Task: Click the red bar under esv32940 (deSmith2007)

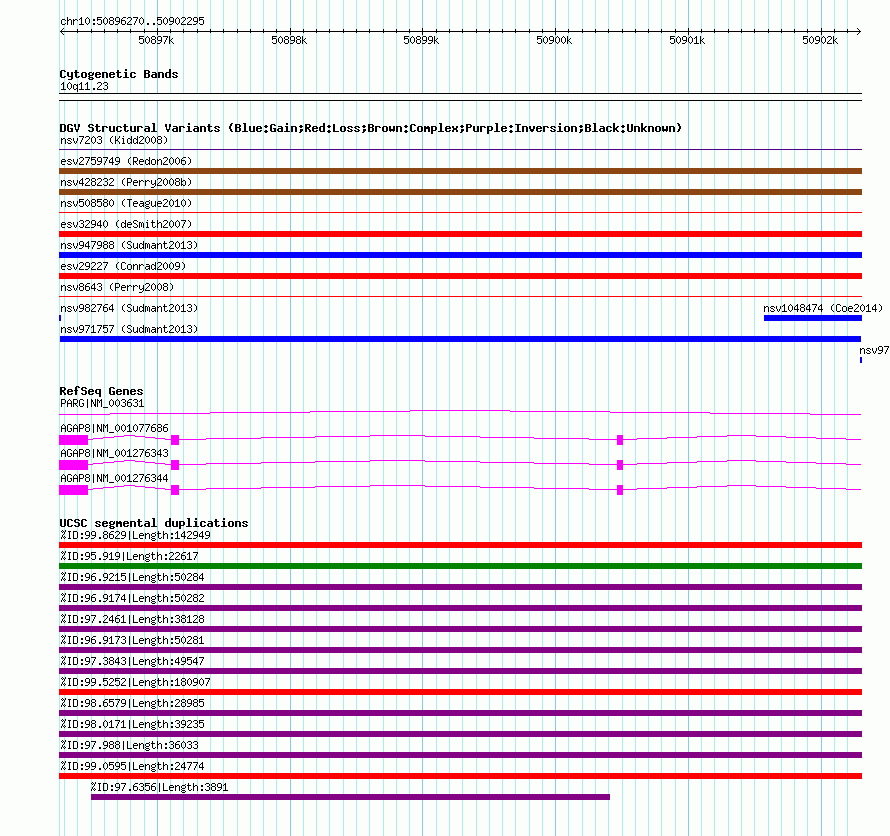Action: pyautogui.click(x=460, y=234)
